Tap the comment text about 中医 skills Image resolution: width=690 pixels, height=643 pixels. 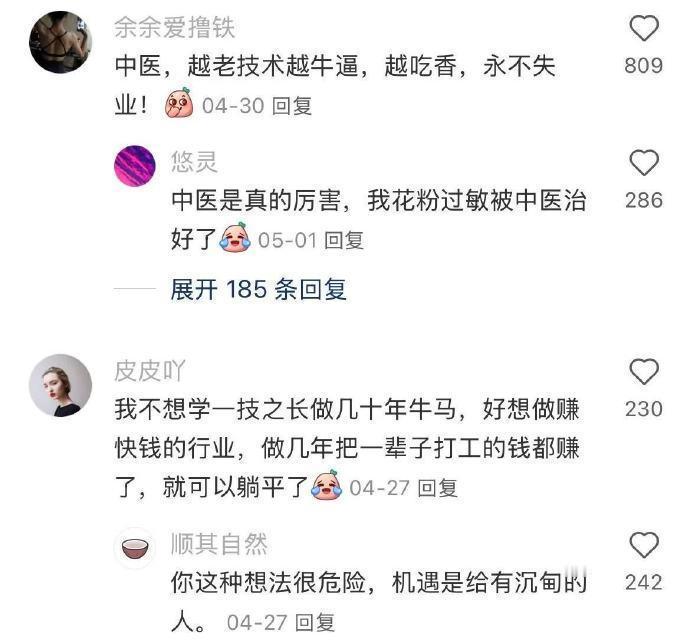coord(334,86)
